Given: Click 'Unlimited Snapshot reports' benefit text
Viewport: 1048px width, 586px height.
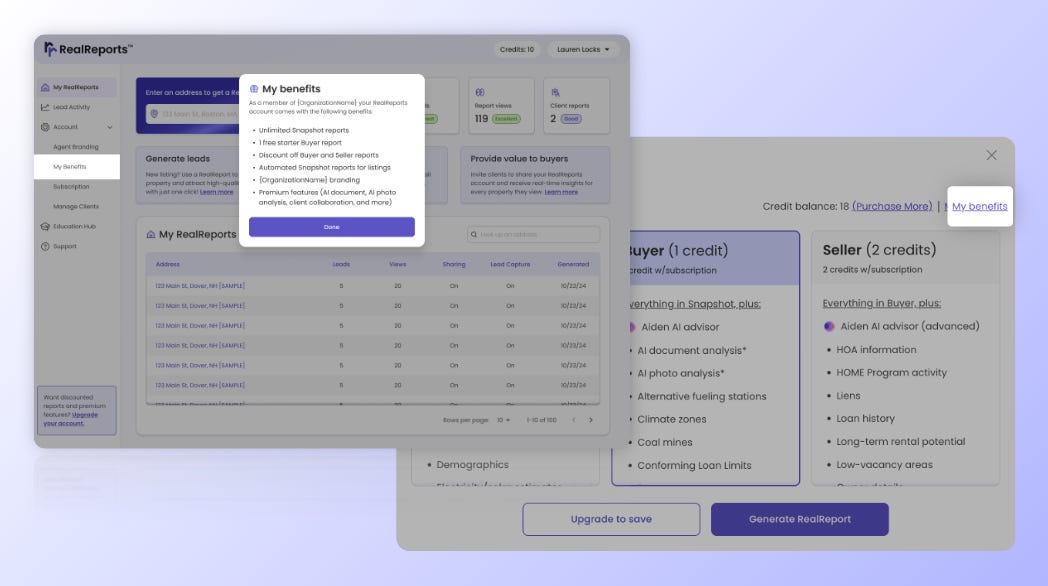Looking at the screenshot, I should pyautogui.click(x=303, y=130).
